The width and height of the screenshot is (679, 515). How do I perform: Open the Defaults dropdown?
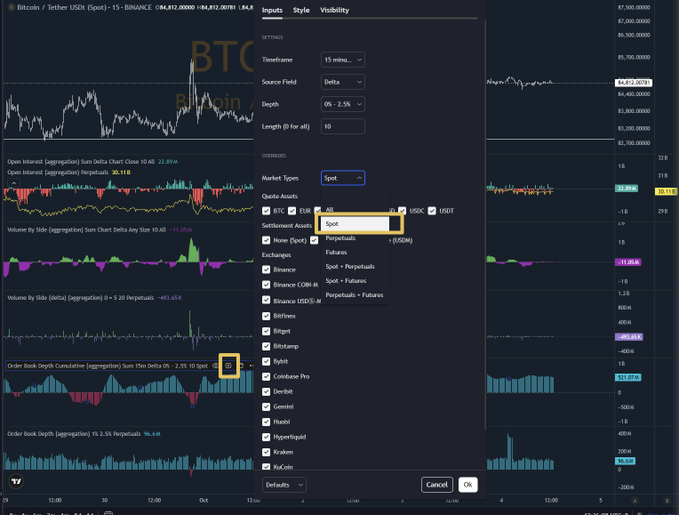[x=284, y=485]
